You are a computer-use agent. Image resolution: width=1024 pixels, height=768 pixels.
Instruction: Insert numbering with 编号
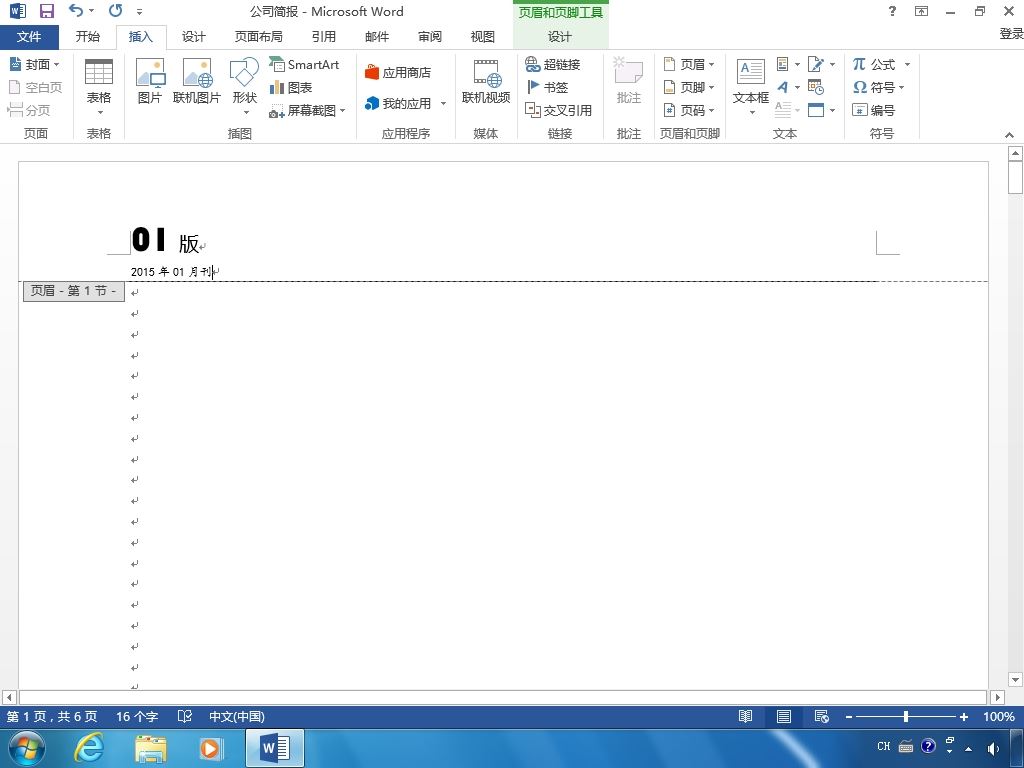tap(873, 110)
